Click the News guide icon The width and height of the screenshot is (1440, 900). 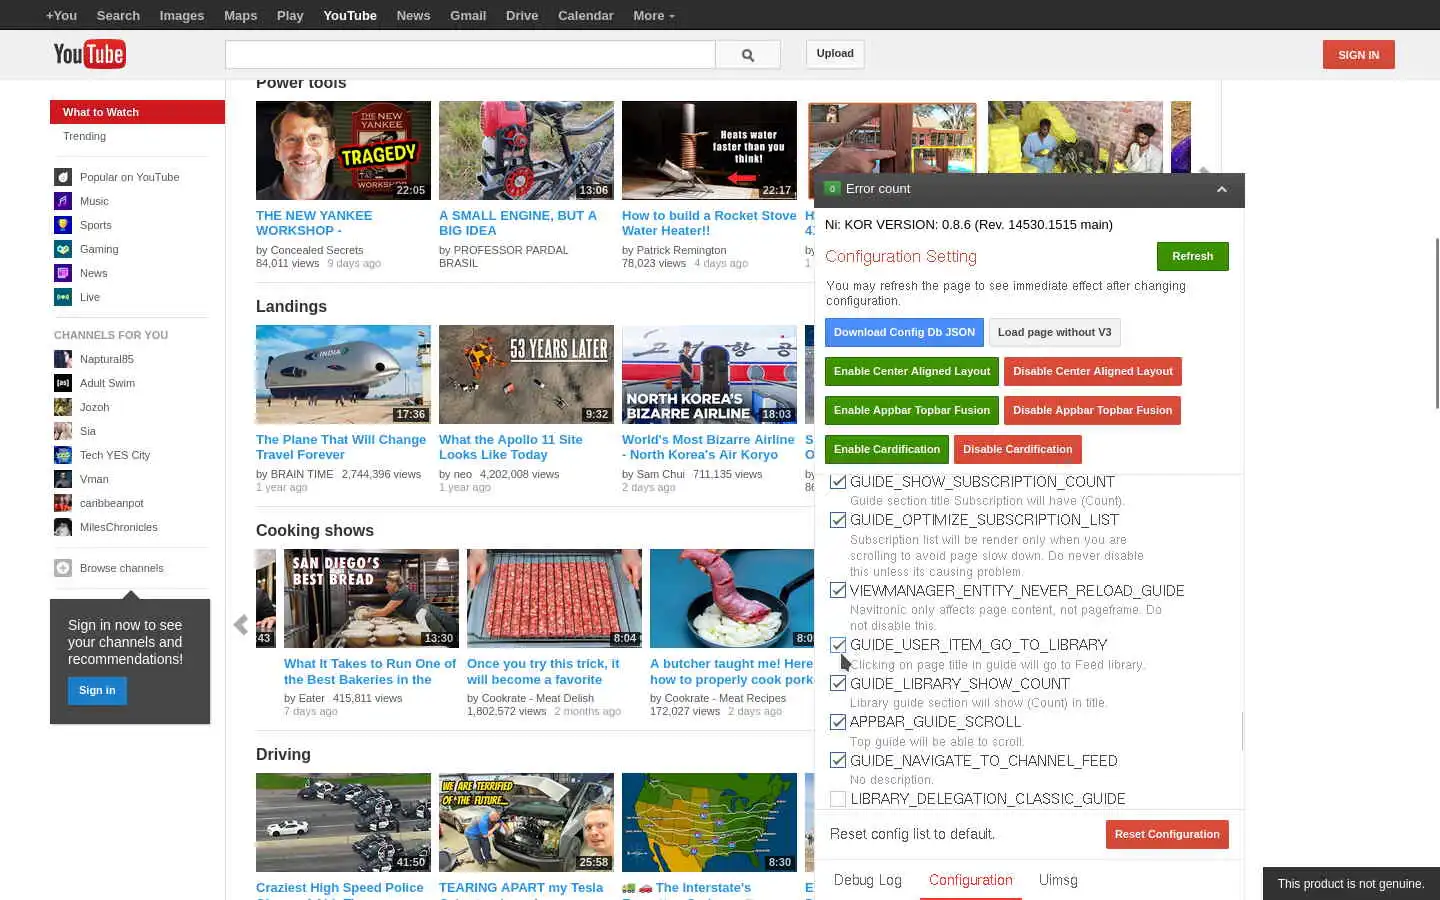pos(63,273)
